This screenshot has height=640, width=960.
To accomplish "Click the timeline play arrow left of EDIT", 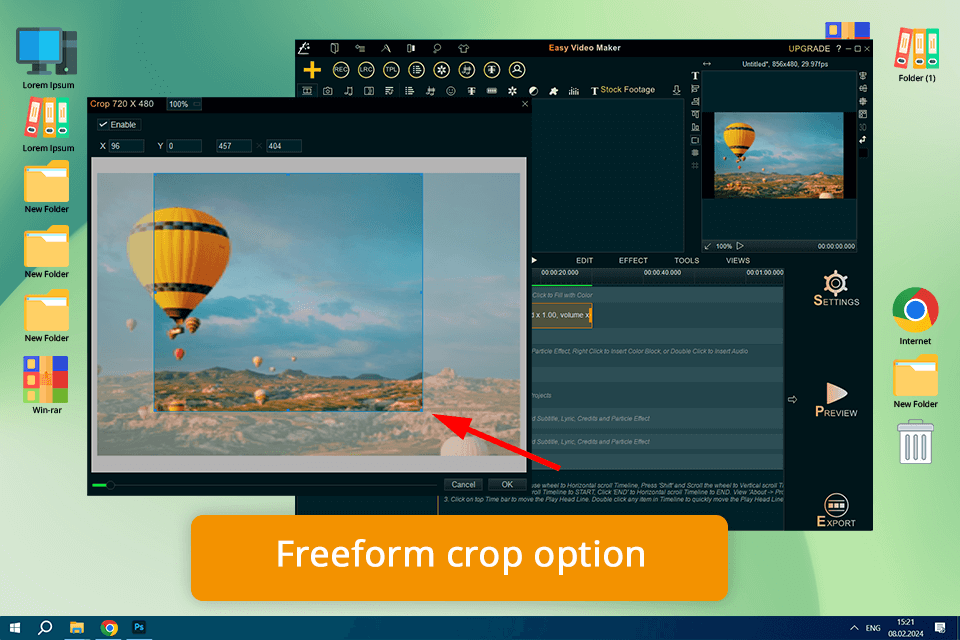I will (534, 260).
